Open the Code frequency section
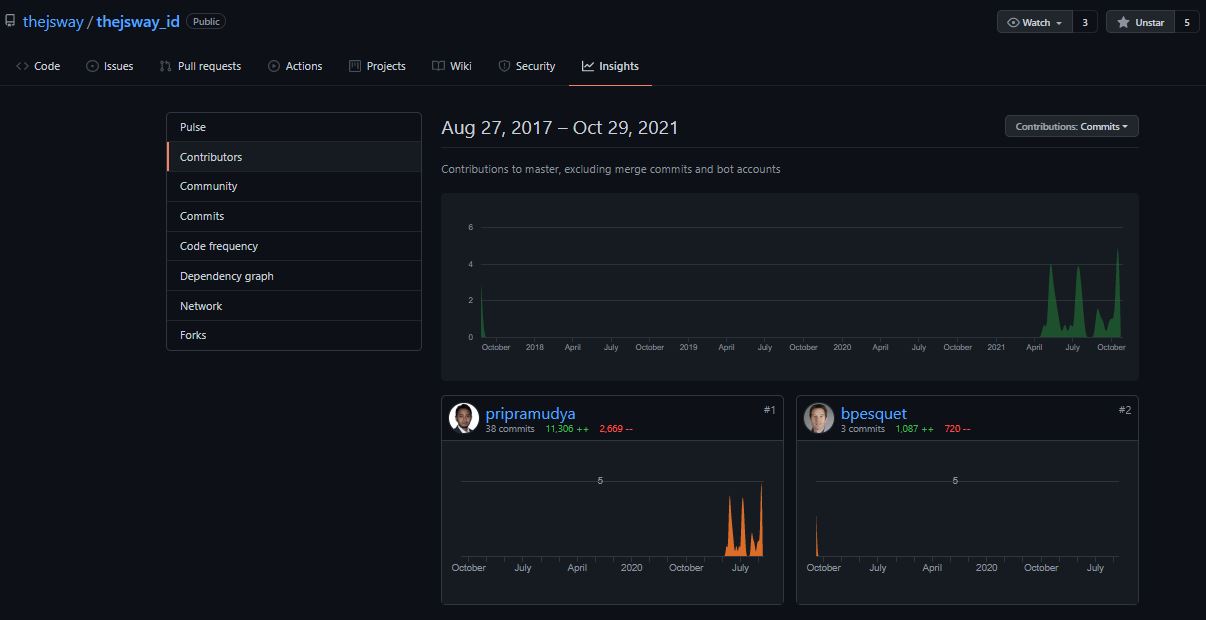Viewport: 1206px width, 620px height. tap(218, 246)
